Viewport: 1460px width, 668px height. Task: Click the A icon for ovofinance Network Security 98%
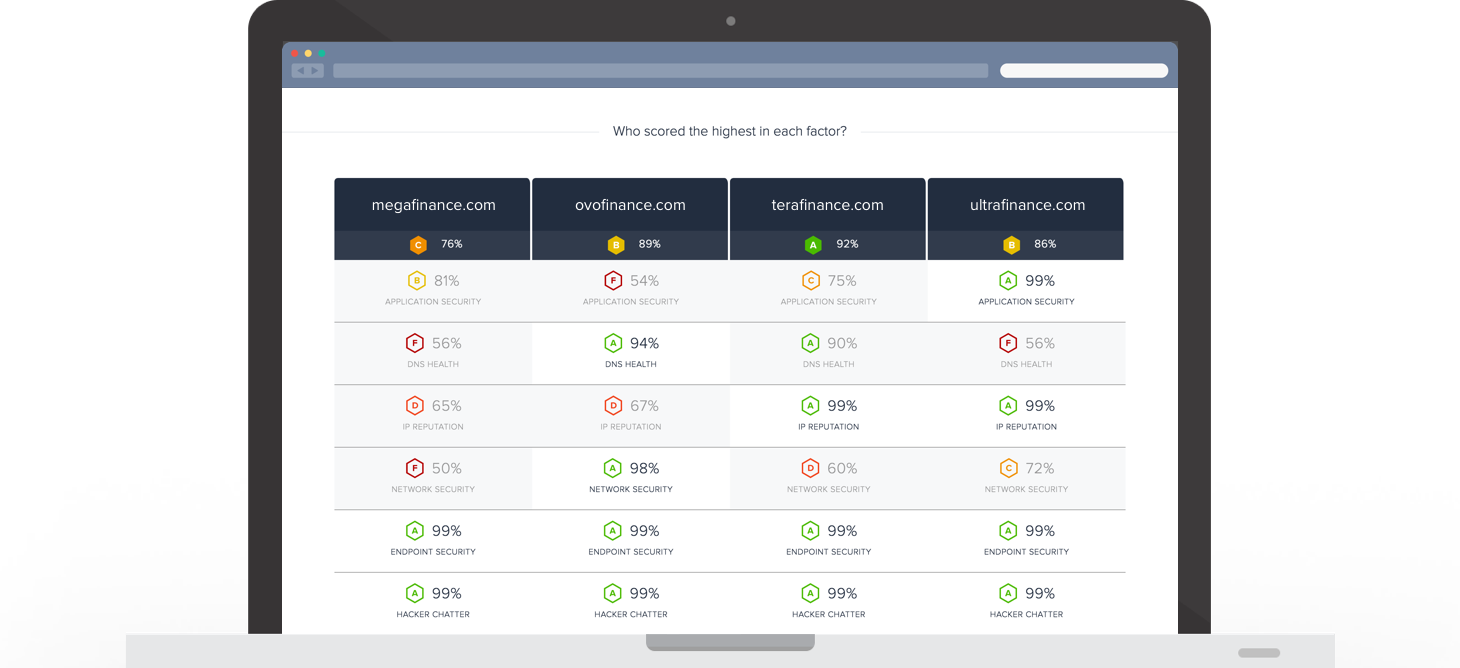click(x=613, y=468)
